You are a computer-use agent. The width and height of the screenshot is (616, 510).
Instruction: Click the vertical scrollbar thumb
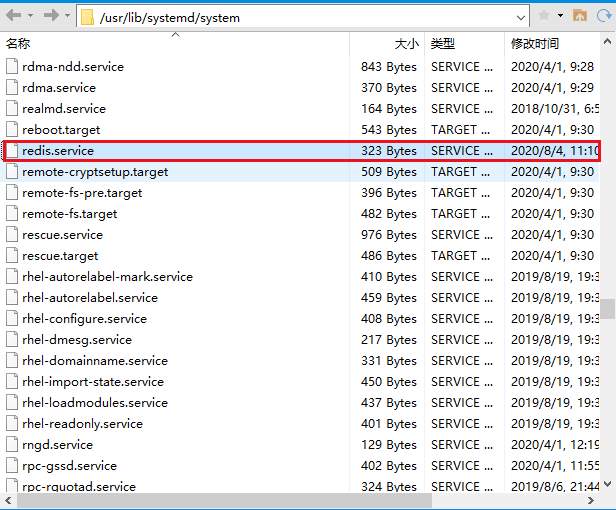607,309
